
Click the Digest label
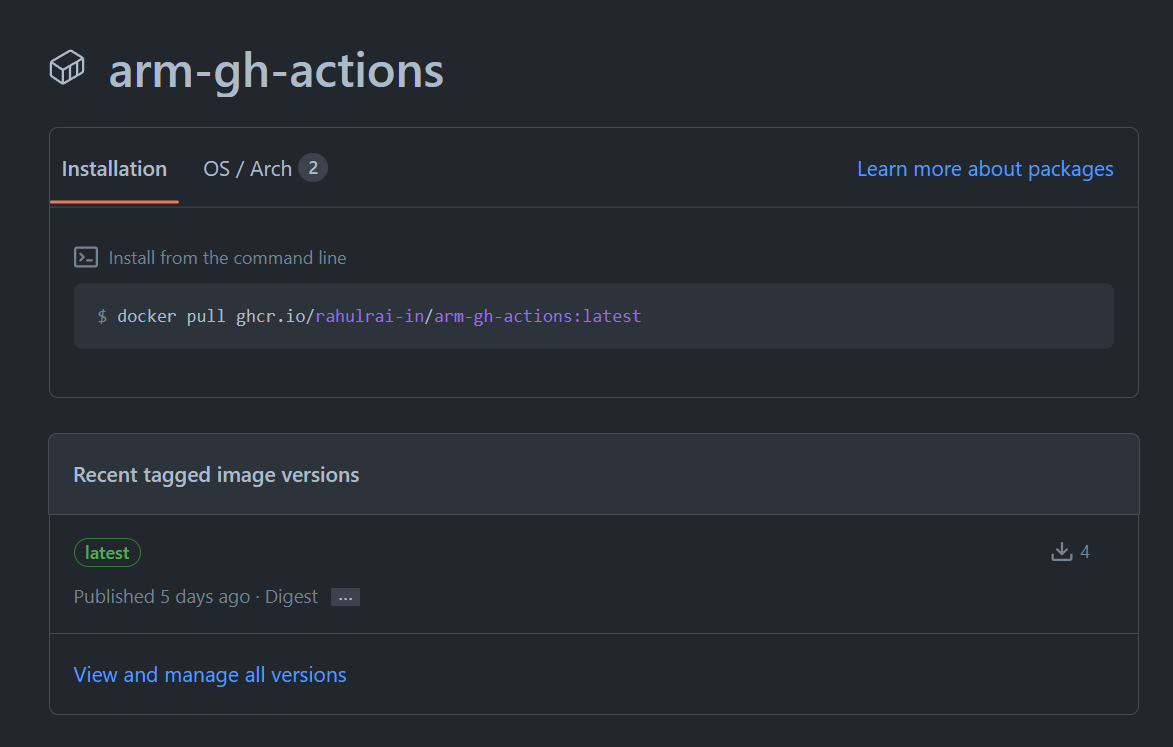[291, 597]
